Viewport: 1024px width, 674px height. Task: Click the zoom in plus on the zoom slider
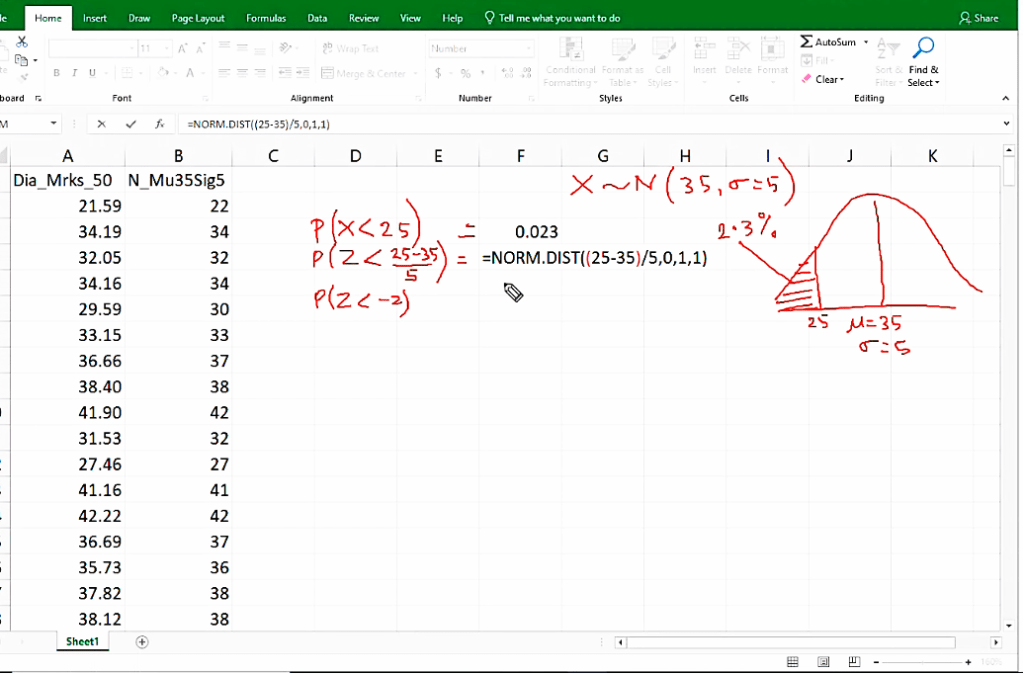coord(968,662)
